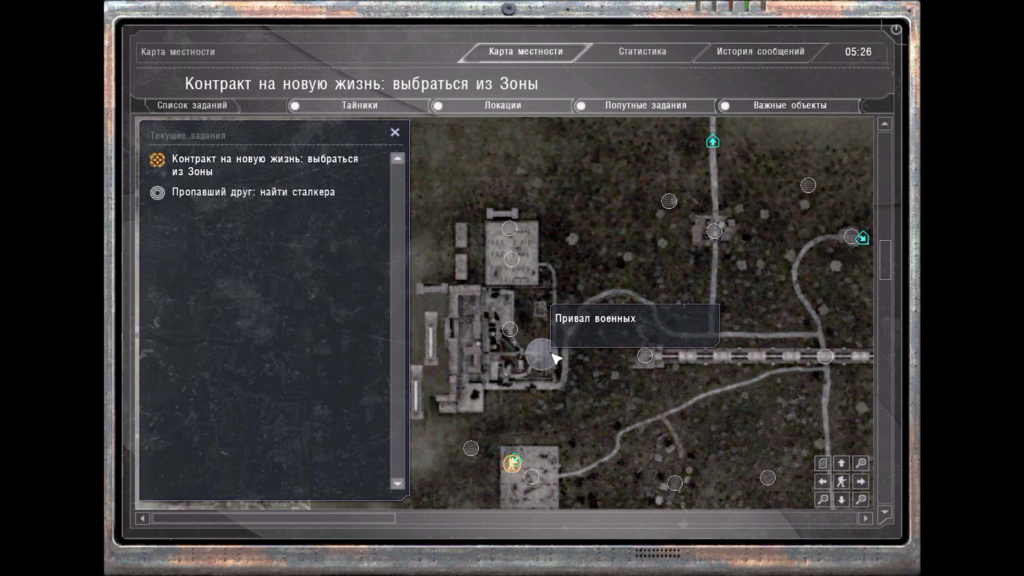The width and height of the screenshot is (1024, 576).
Task: Reset the map zoom with the bottom-right magnifier
Action: [x=861, y=500]
